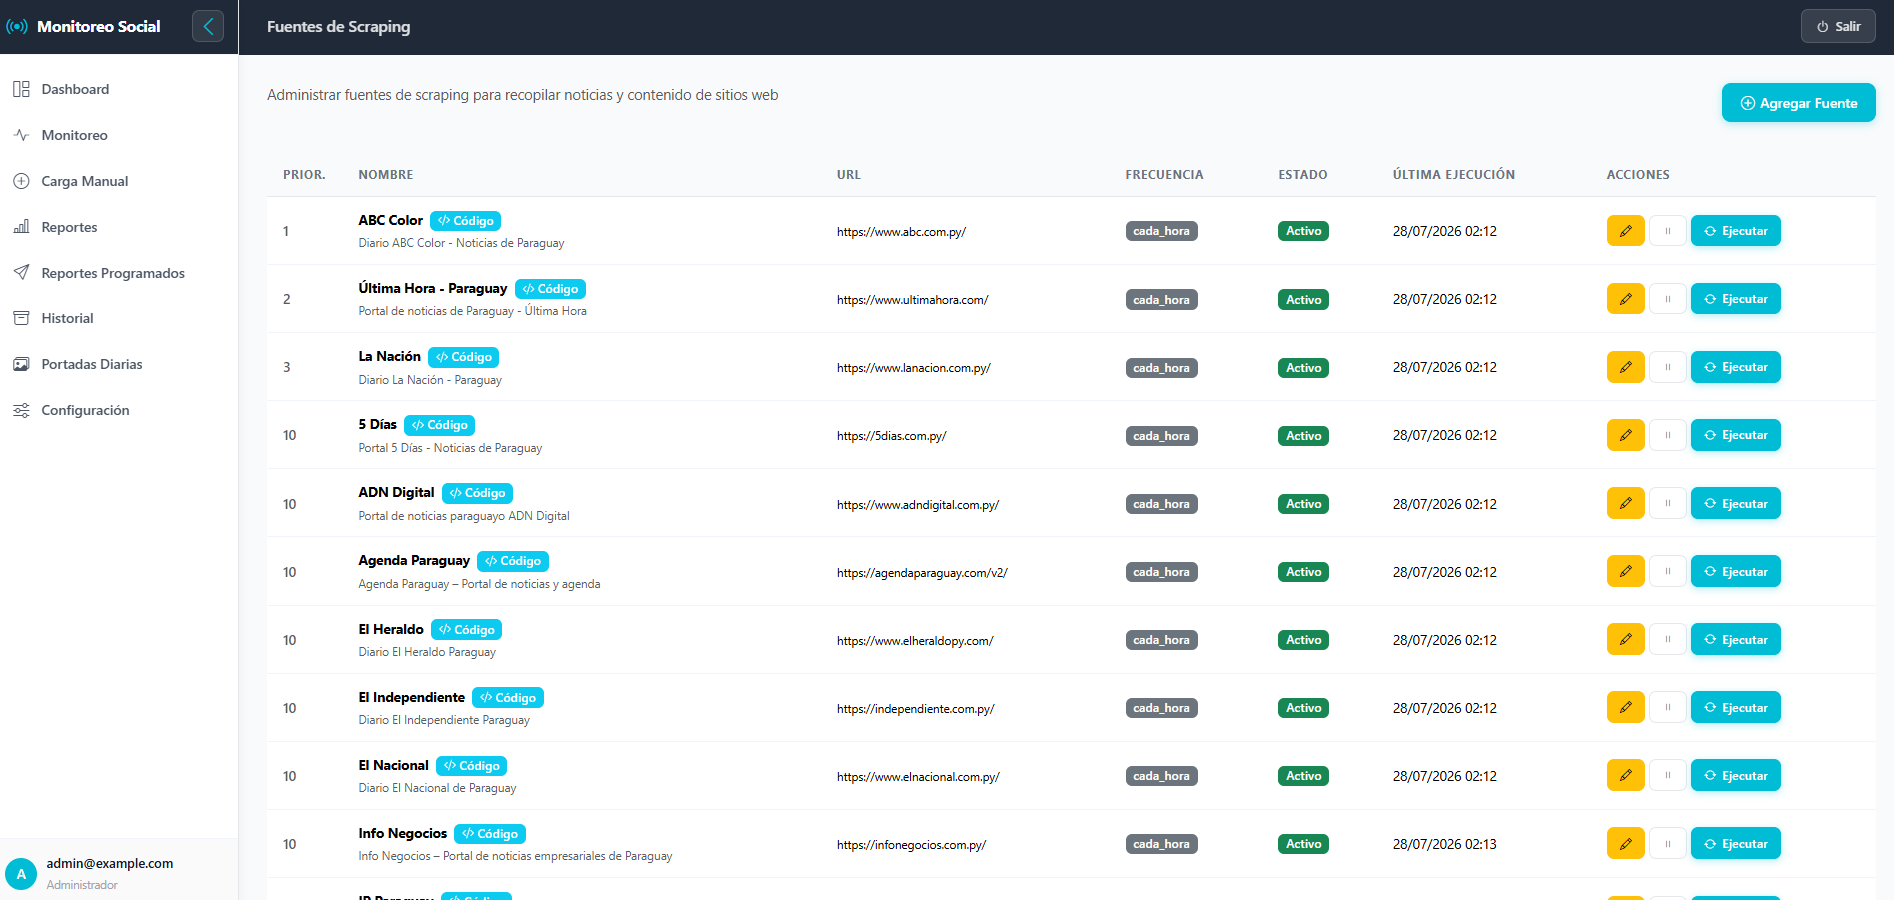
Task: Edit the La Nación source
Action: (1626, 367)
